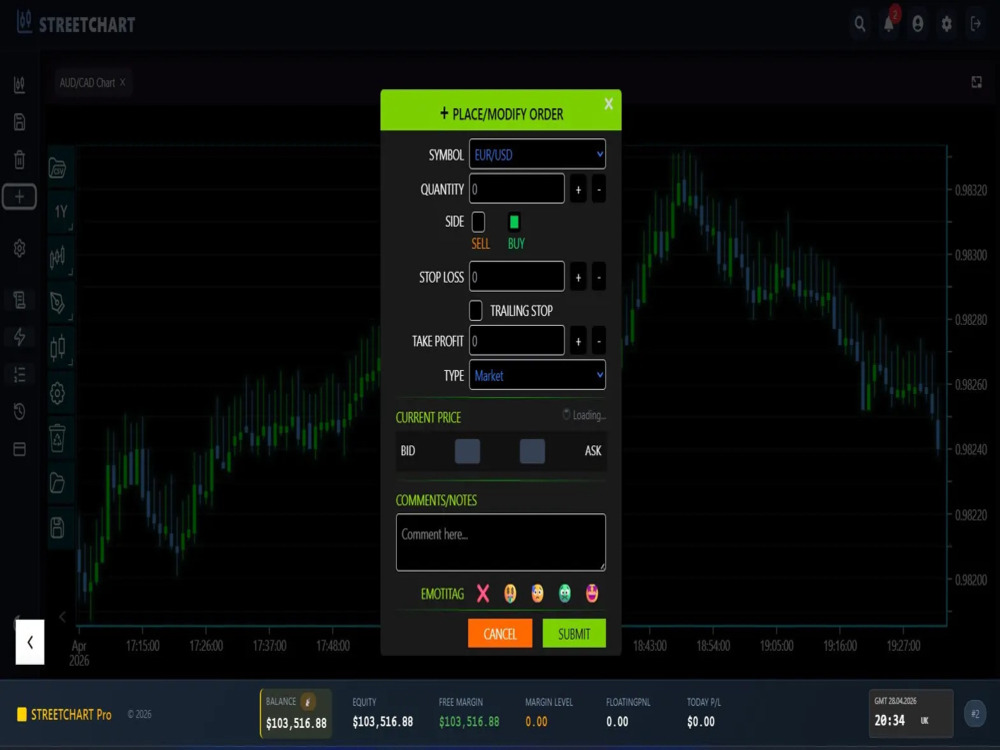Open the candlestick chart type selector
The image size is (1000, 750).
point(58,257)
